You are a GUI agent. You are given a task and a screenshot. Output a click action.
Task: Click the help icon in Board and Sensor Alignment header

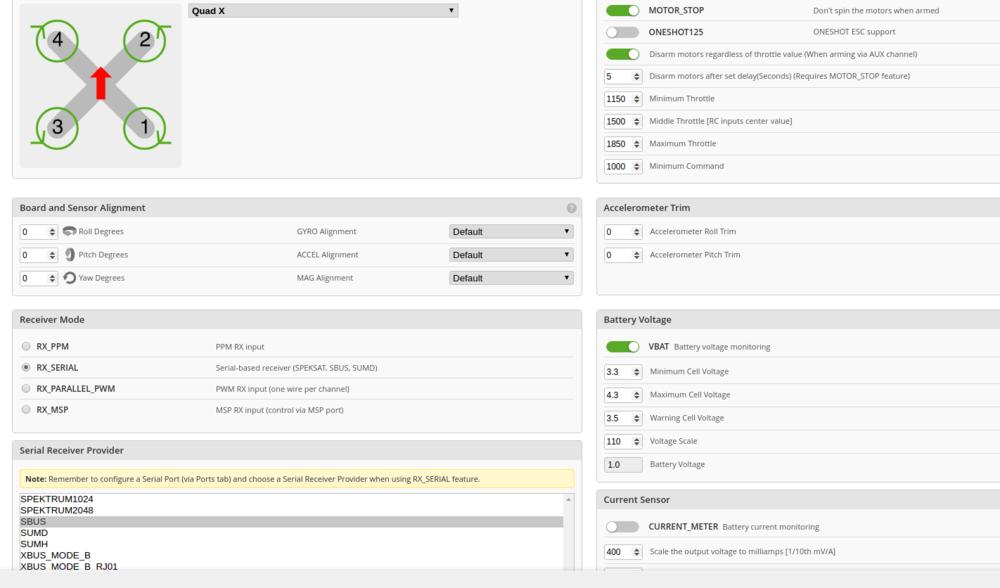pyautogui.click(x=571, y=208)
